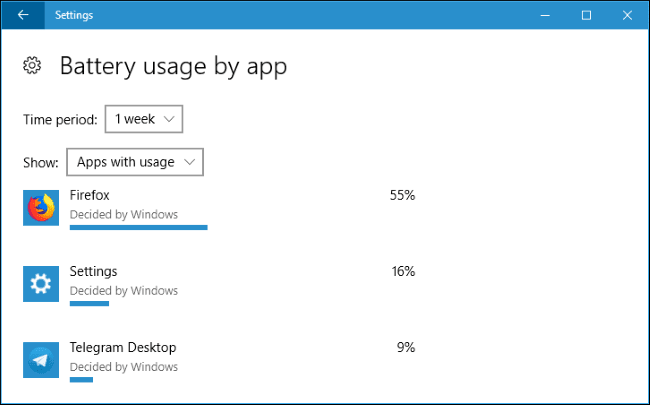Screen dimensions: 650x405
Task: Click the back arrow in title bar
Action: 23,15
